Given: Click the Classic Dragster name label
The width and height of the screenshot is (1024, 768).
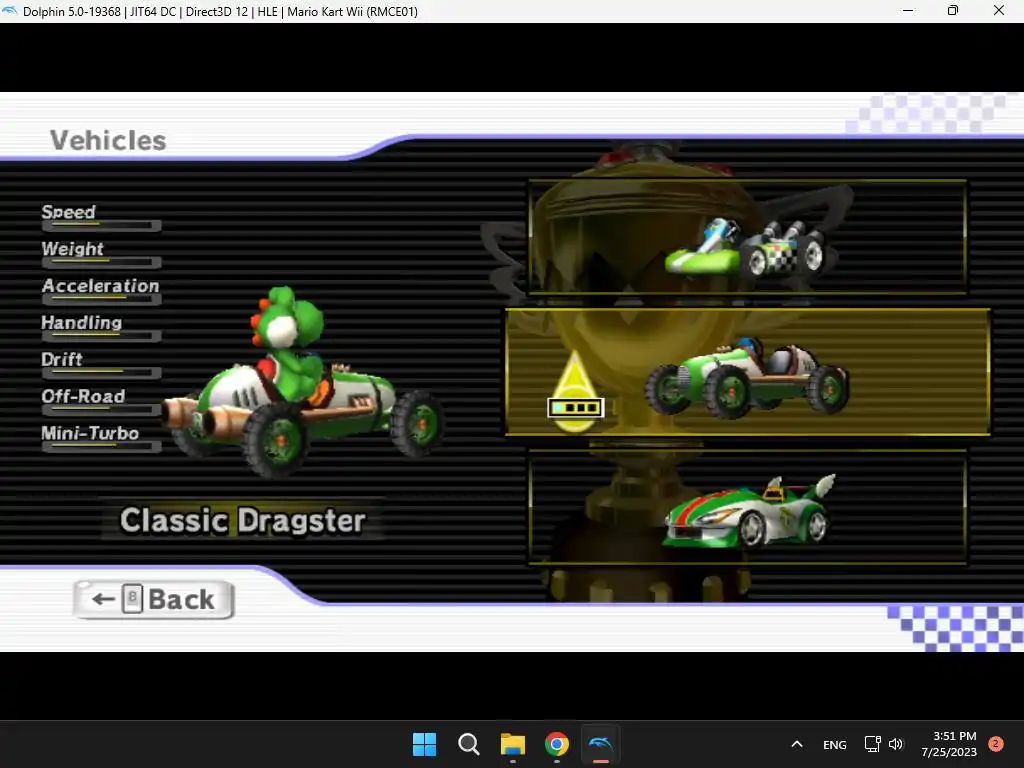Looking at the screenshot, I should click(242, 520).
